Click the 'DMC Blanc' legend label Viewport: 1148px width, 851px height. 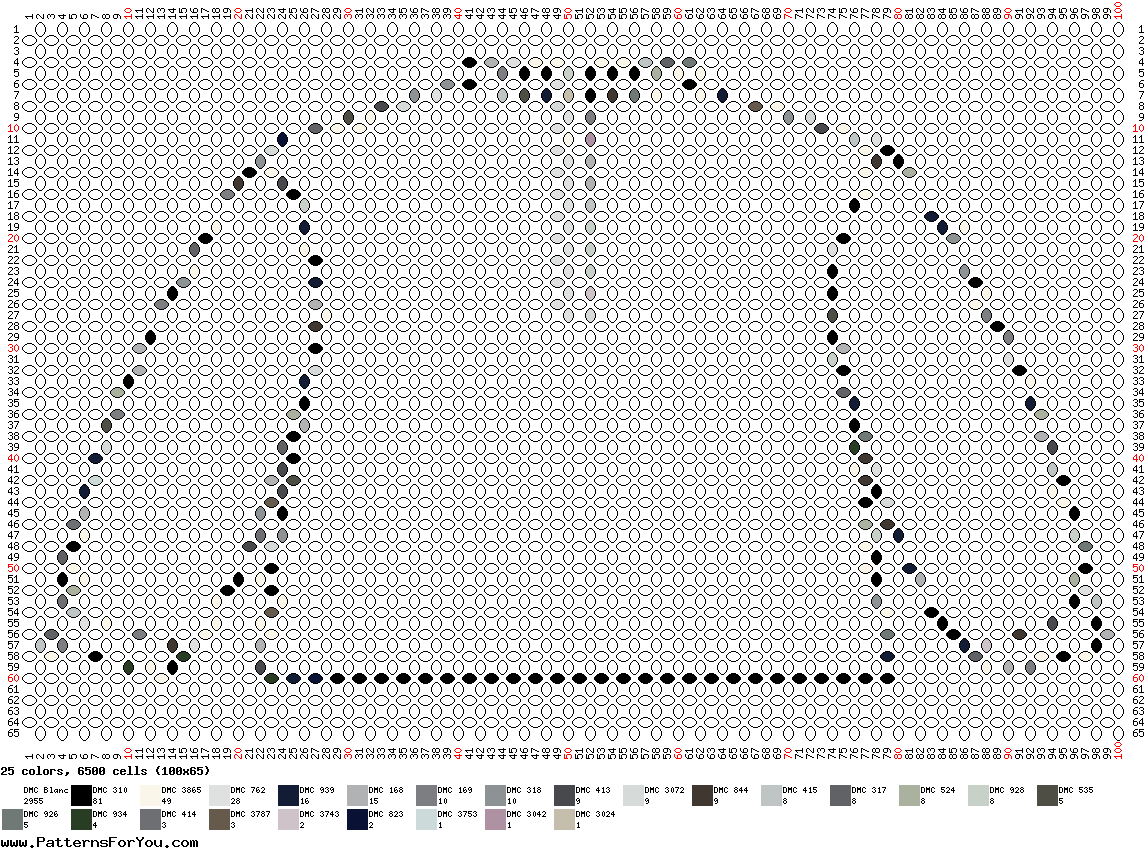tap(45, 790)
